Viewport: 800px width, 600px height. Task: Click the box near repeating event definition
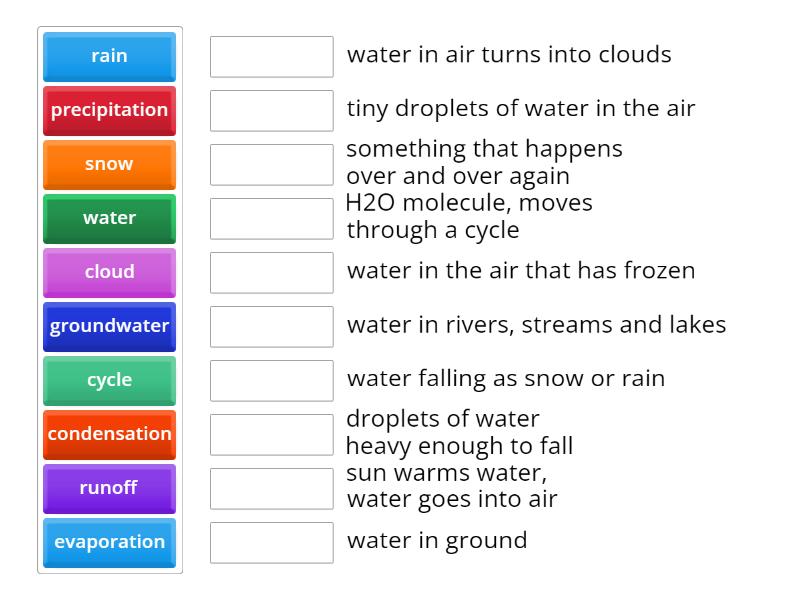pos(271,164)
